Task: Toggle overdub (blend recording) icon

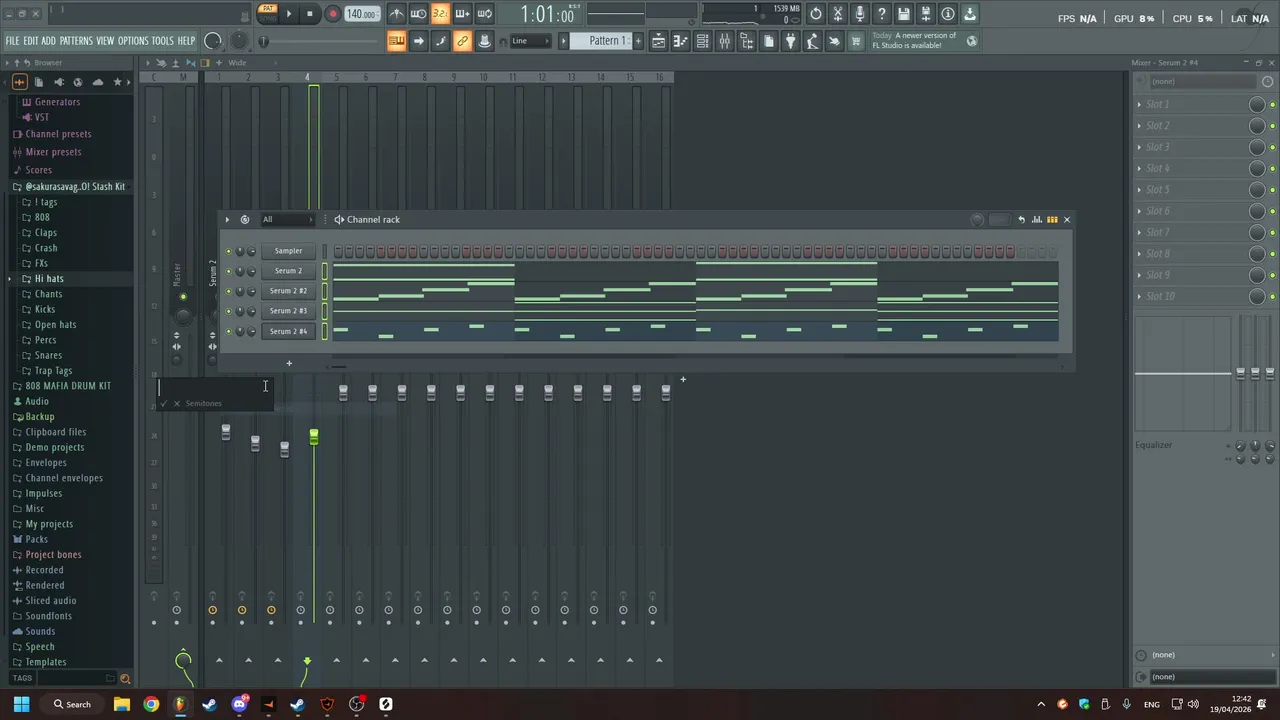Action: (x=462, y=14)
